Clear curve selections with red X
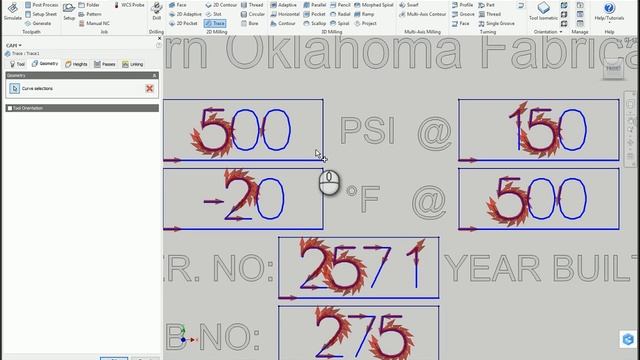 [149, 89]
